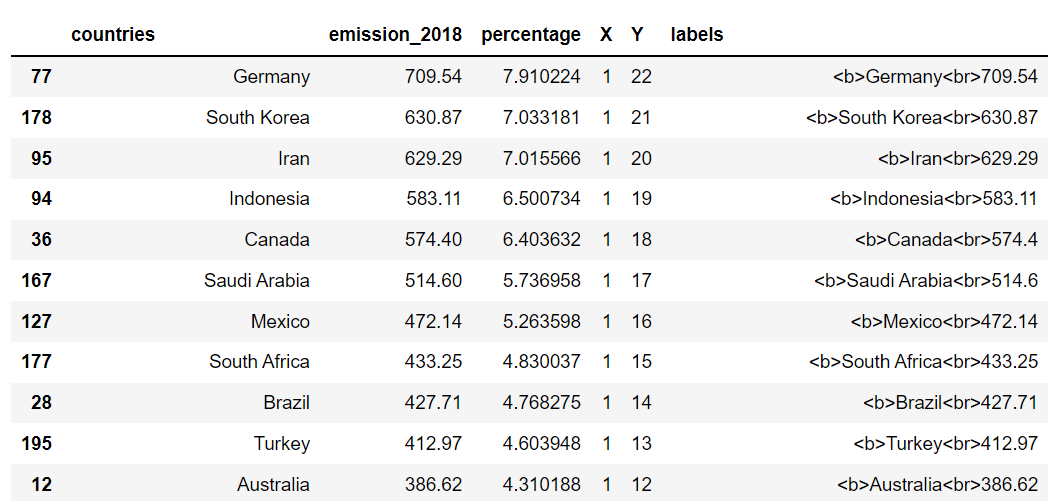Select the percentage column header
1052x501 pixels.
[x=531, y=34]
